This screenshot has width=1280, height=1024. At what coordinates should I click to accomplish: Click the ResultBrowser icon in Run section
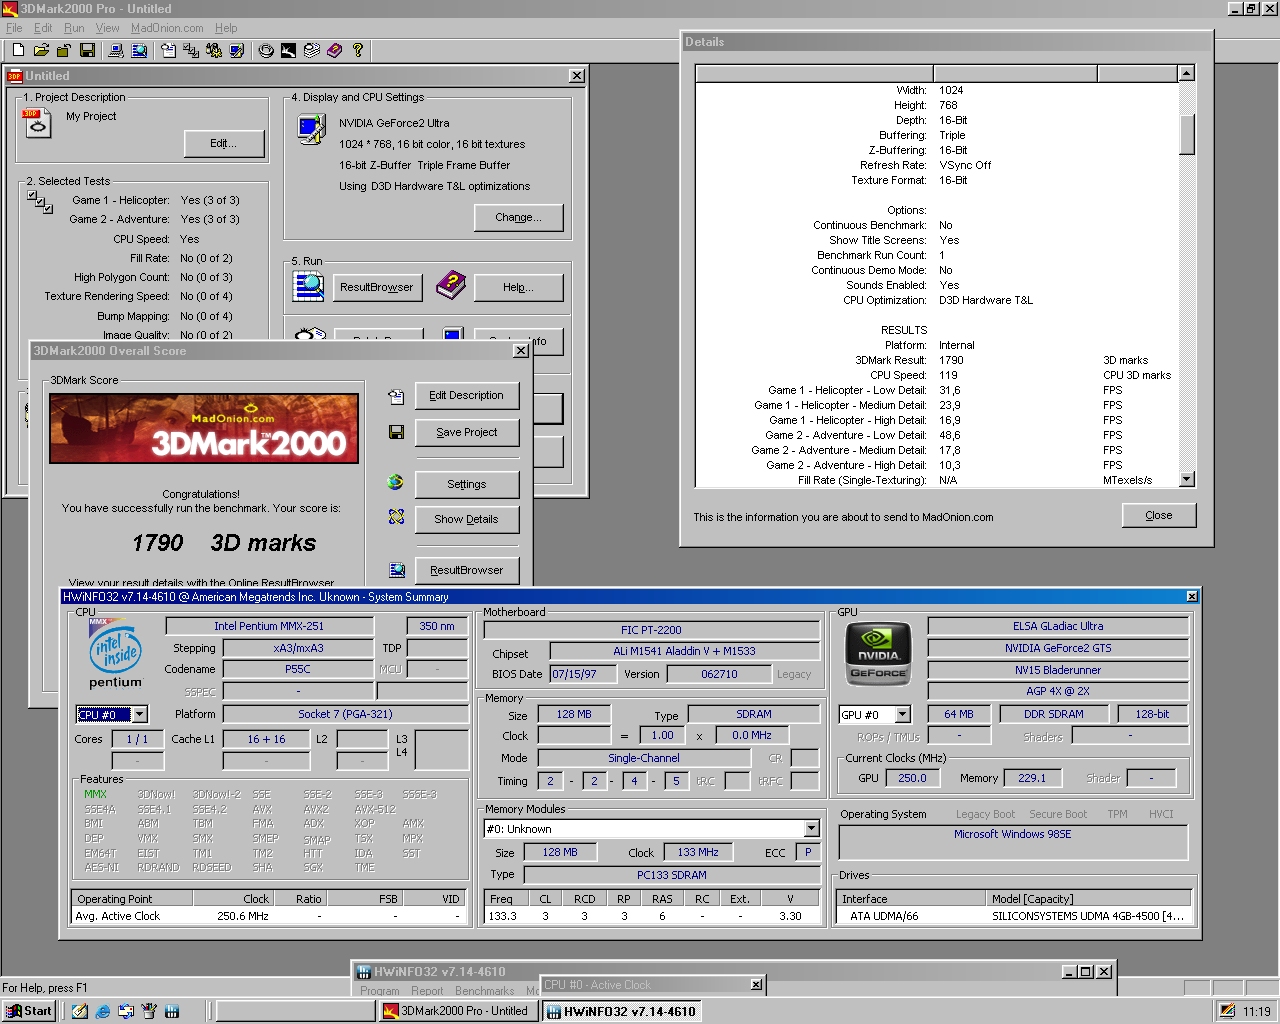(x=308, y=286)
